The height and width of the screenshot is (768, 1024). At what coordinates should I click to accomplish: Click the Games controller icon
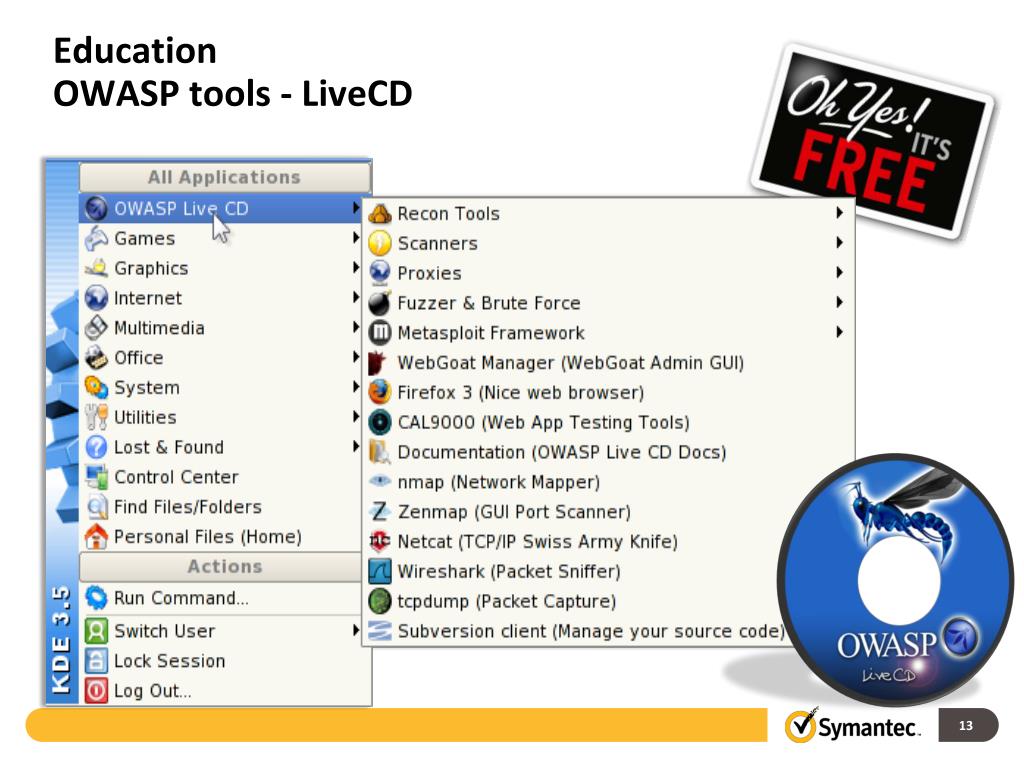[96, 238]
